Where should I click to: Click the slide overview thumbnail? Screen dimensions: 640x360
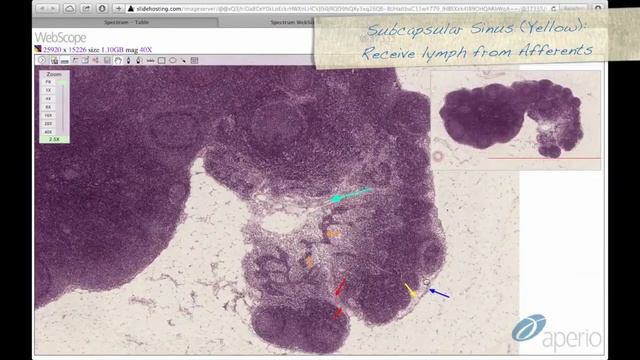pos(516,120)
